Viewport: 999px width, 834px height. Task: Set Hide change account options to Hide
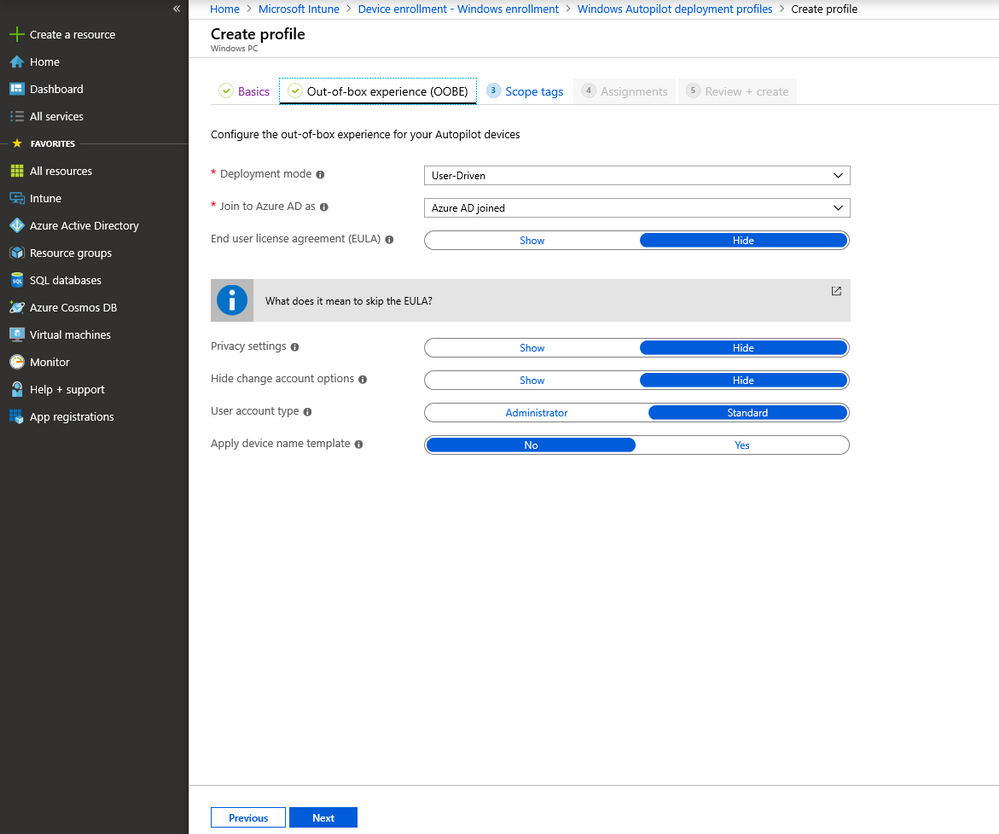click(x=744, y=380)
